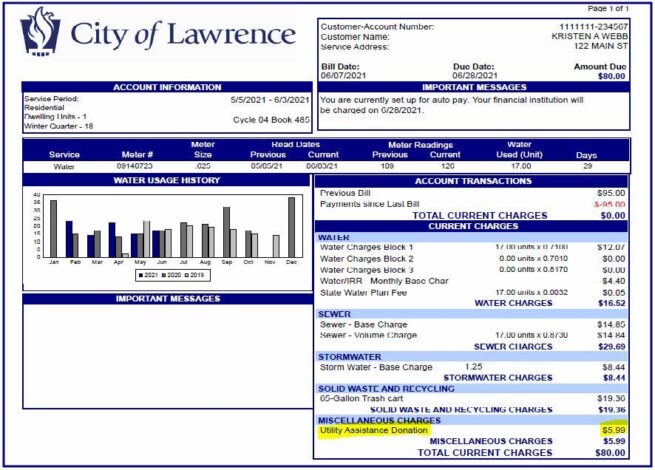Select the WATER USAGE HISTORY header
Image resolution: width=655 pixels, height=470 pixels.
[x=166, y=180]
